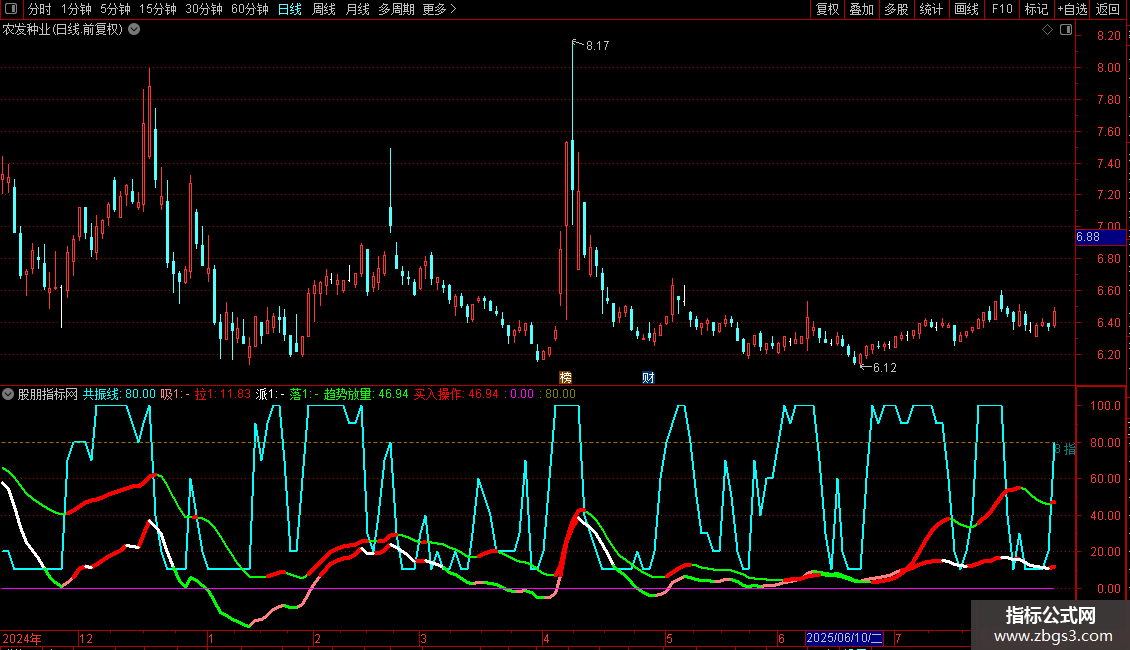Open F10 company info
This screenshot has height=650, width=1130.
[1002, 9]
